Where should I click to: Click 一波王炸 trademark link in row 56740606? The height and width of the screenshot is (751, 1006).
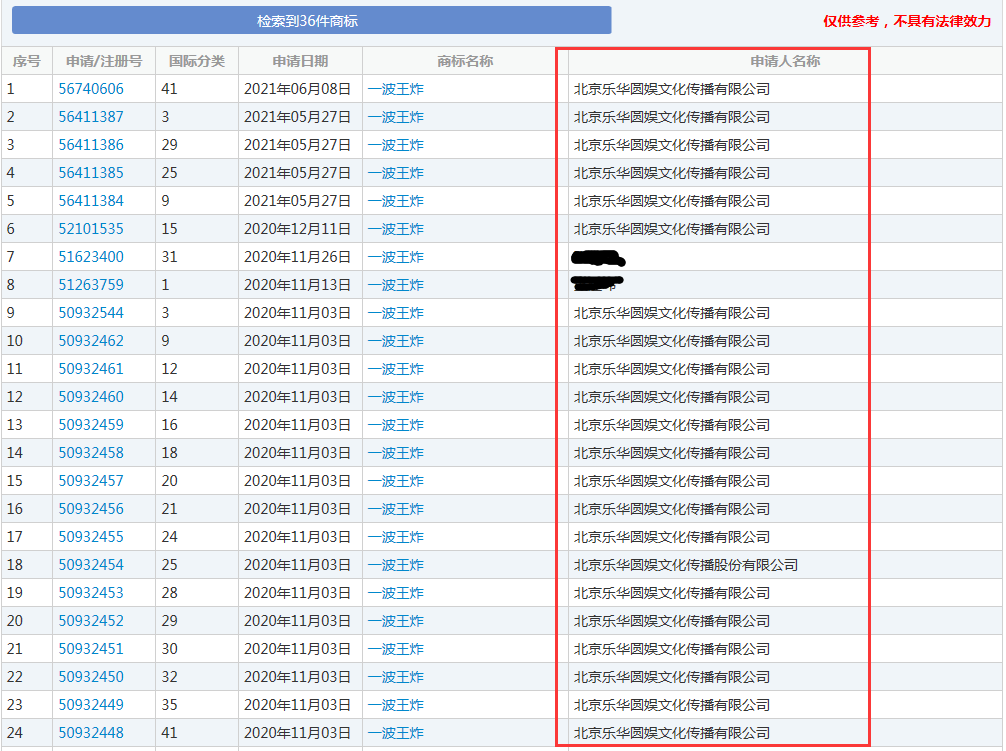point(396,89)
